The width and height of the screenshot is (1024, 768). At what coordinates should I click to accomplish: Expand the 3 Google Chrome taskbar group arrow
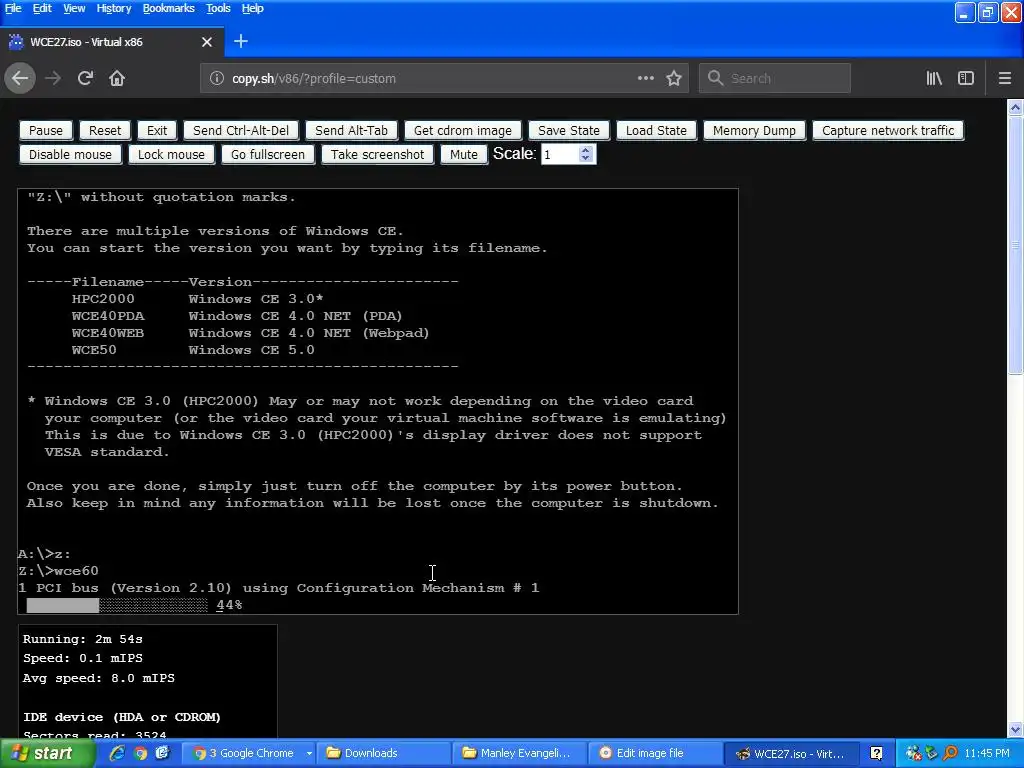(x=309, y=753)
